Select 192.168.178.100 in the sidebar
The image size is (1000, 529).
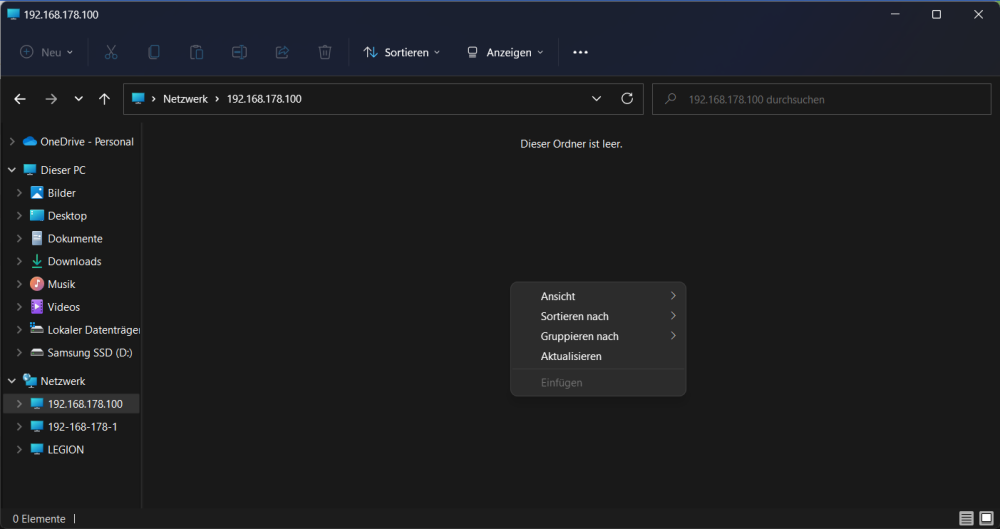pyautogui.click(x=85, y=404)
